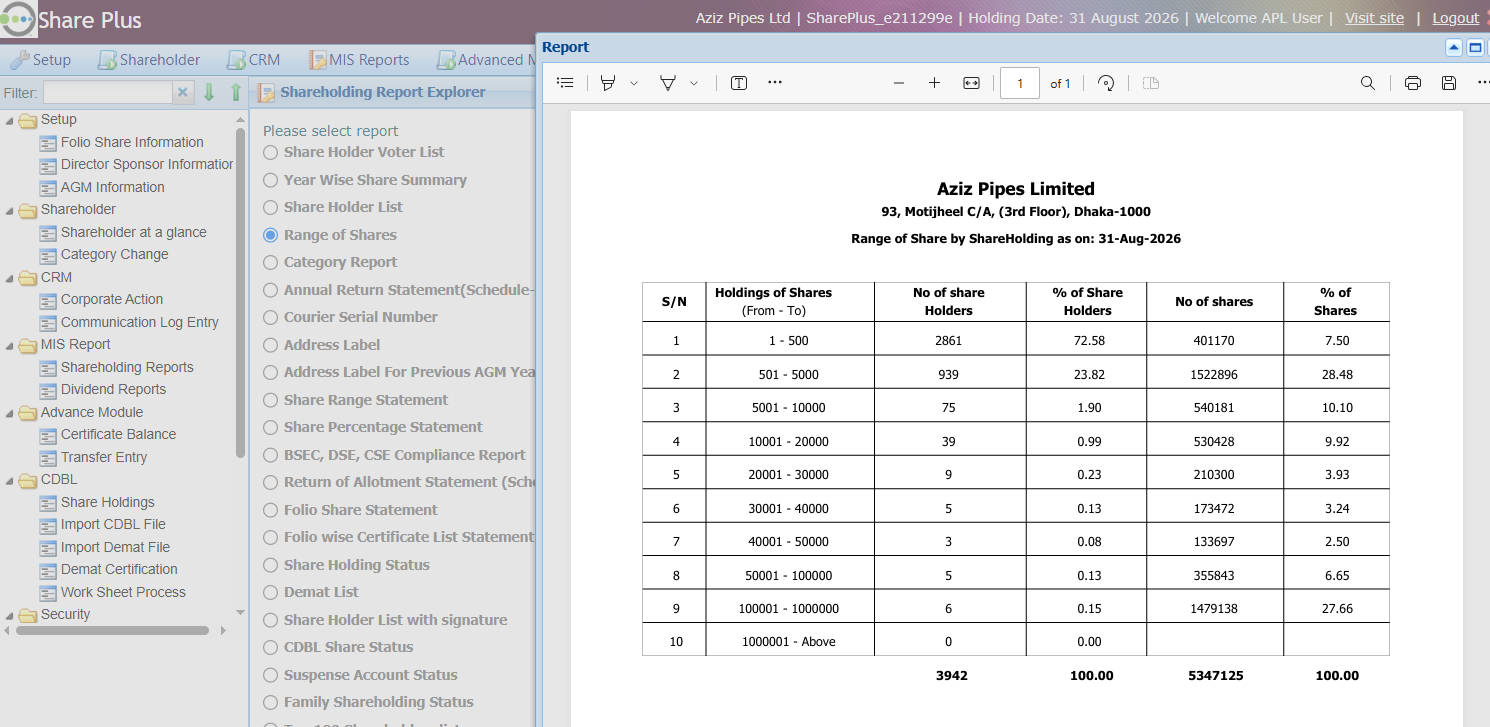This screenshot has width=1490, height=727.
Task: Collapse the Setup folder in the tree
Action: (x=10, y=121)
